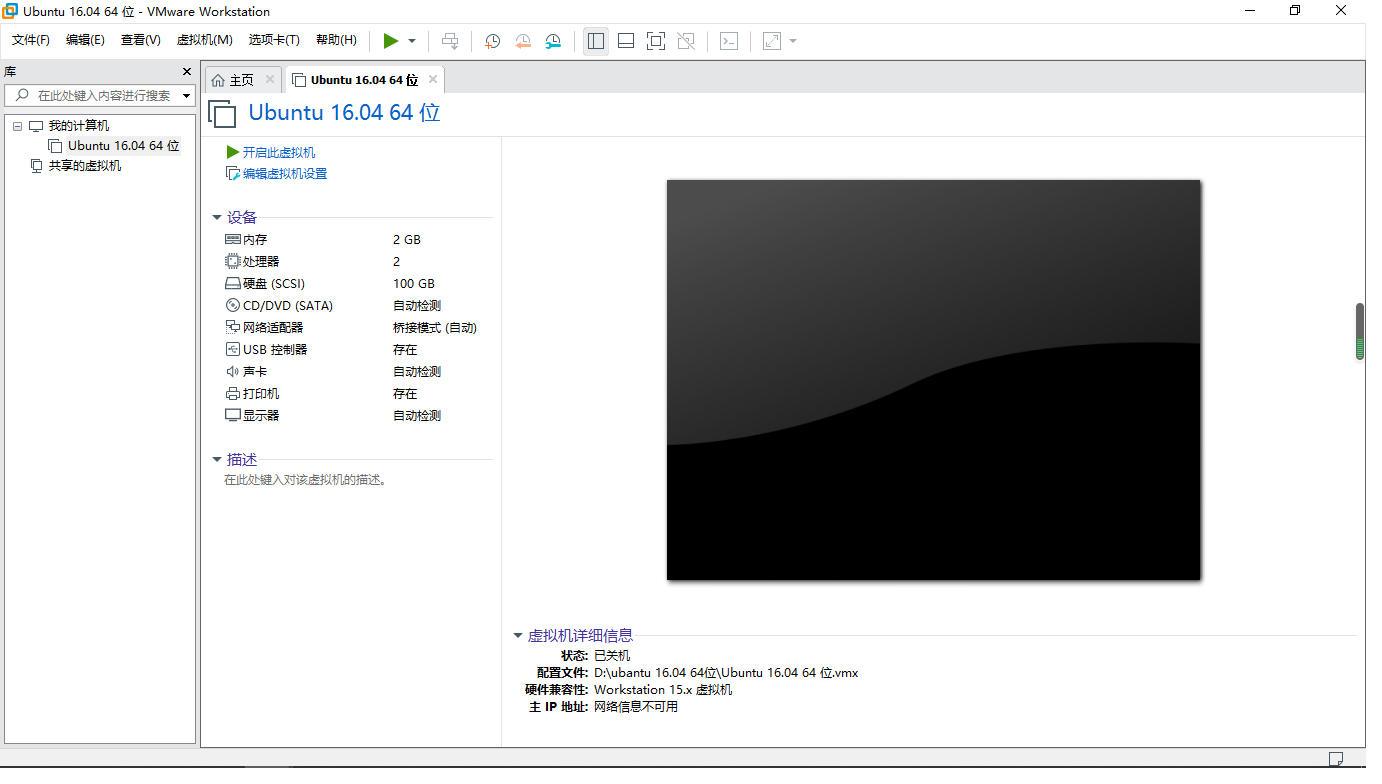The height and width of the screenshot is (784, 1382).
Task: Click the green power-on play toolbar button
Action: pyautogui.click(x=391, y=41)
